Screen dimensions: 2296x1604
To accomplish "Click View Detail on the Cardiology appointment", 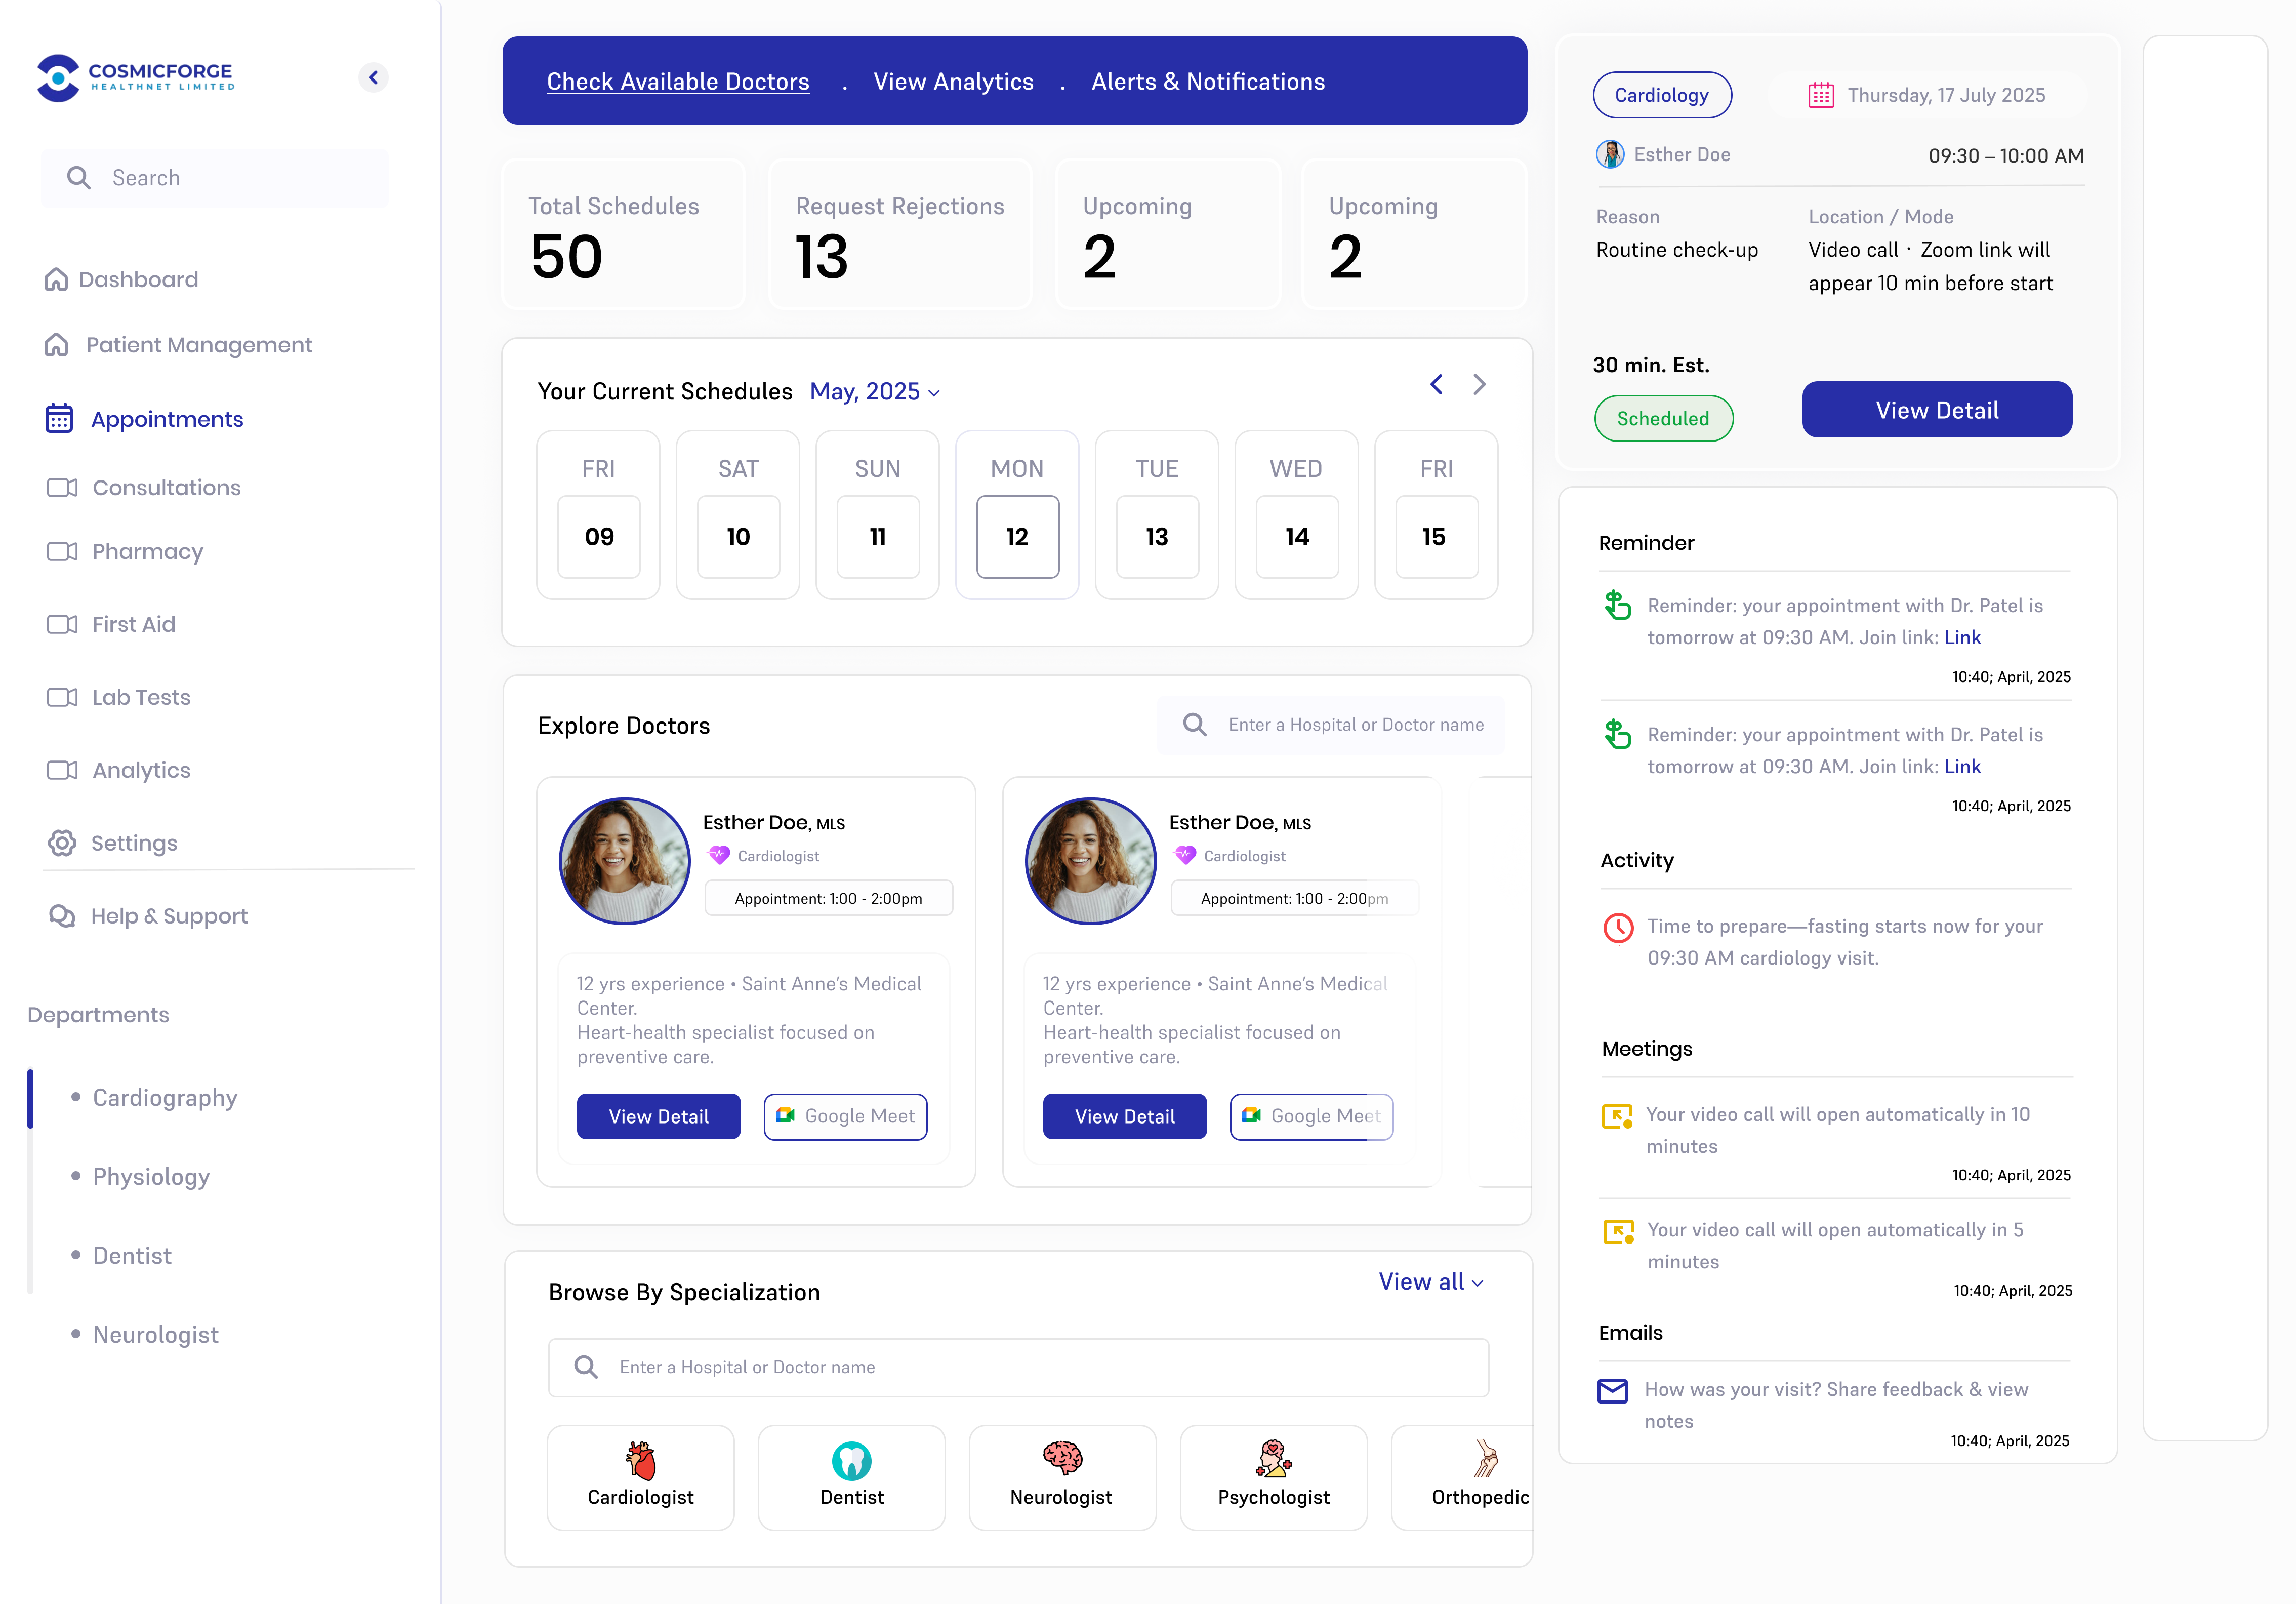I will point(1936,410).
